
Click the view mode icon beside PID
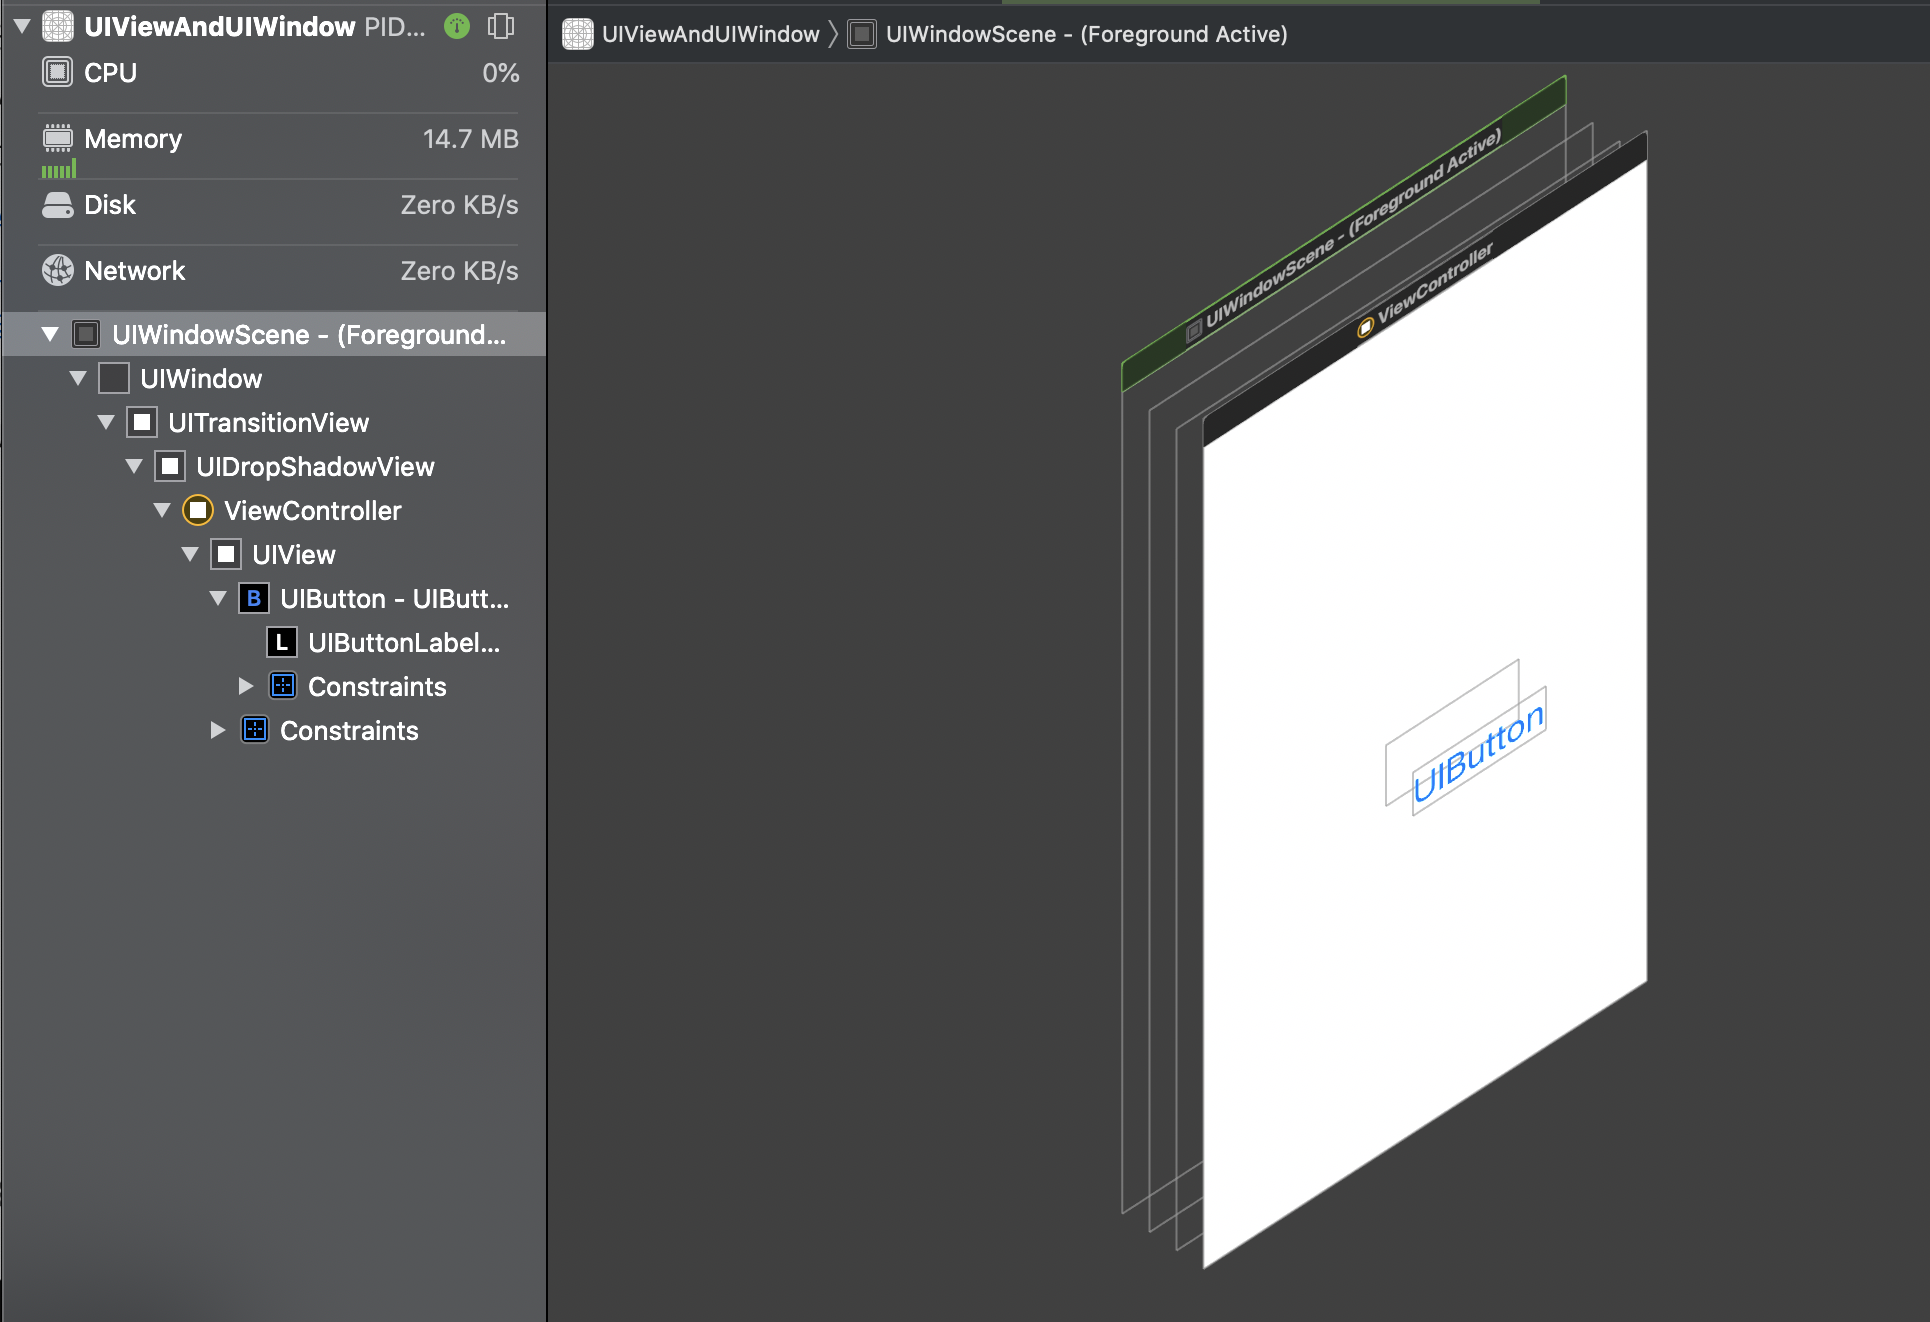point(500,27)
